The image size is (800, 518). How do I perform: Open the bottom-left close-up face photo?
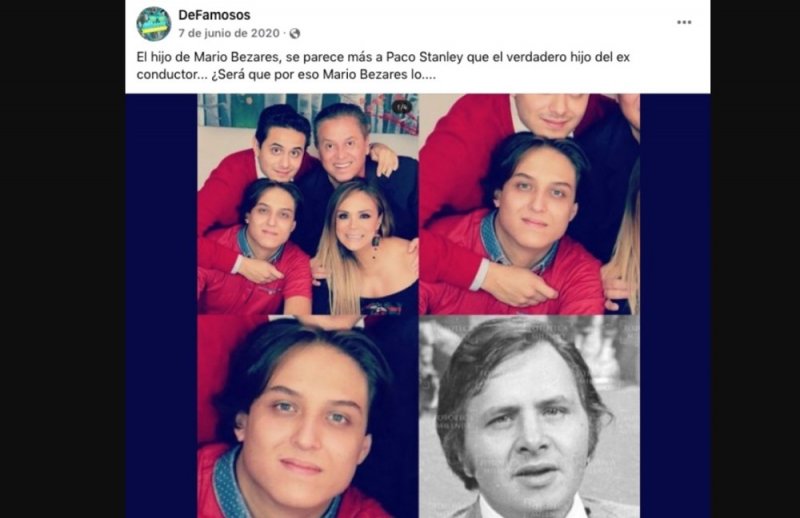point(308,417)
